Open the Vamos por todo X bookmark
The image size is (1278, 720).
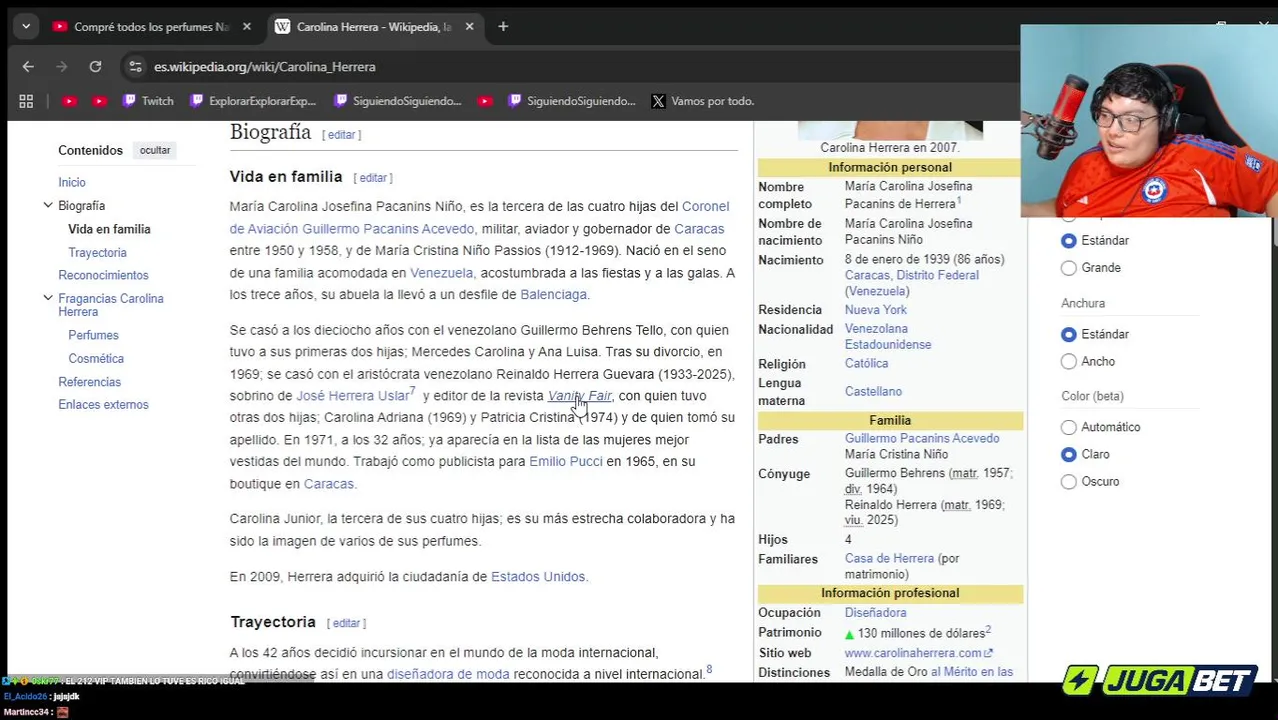pos(703,101)
